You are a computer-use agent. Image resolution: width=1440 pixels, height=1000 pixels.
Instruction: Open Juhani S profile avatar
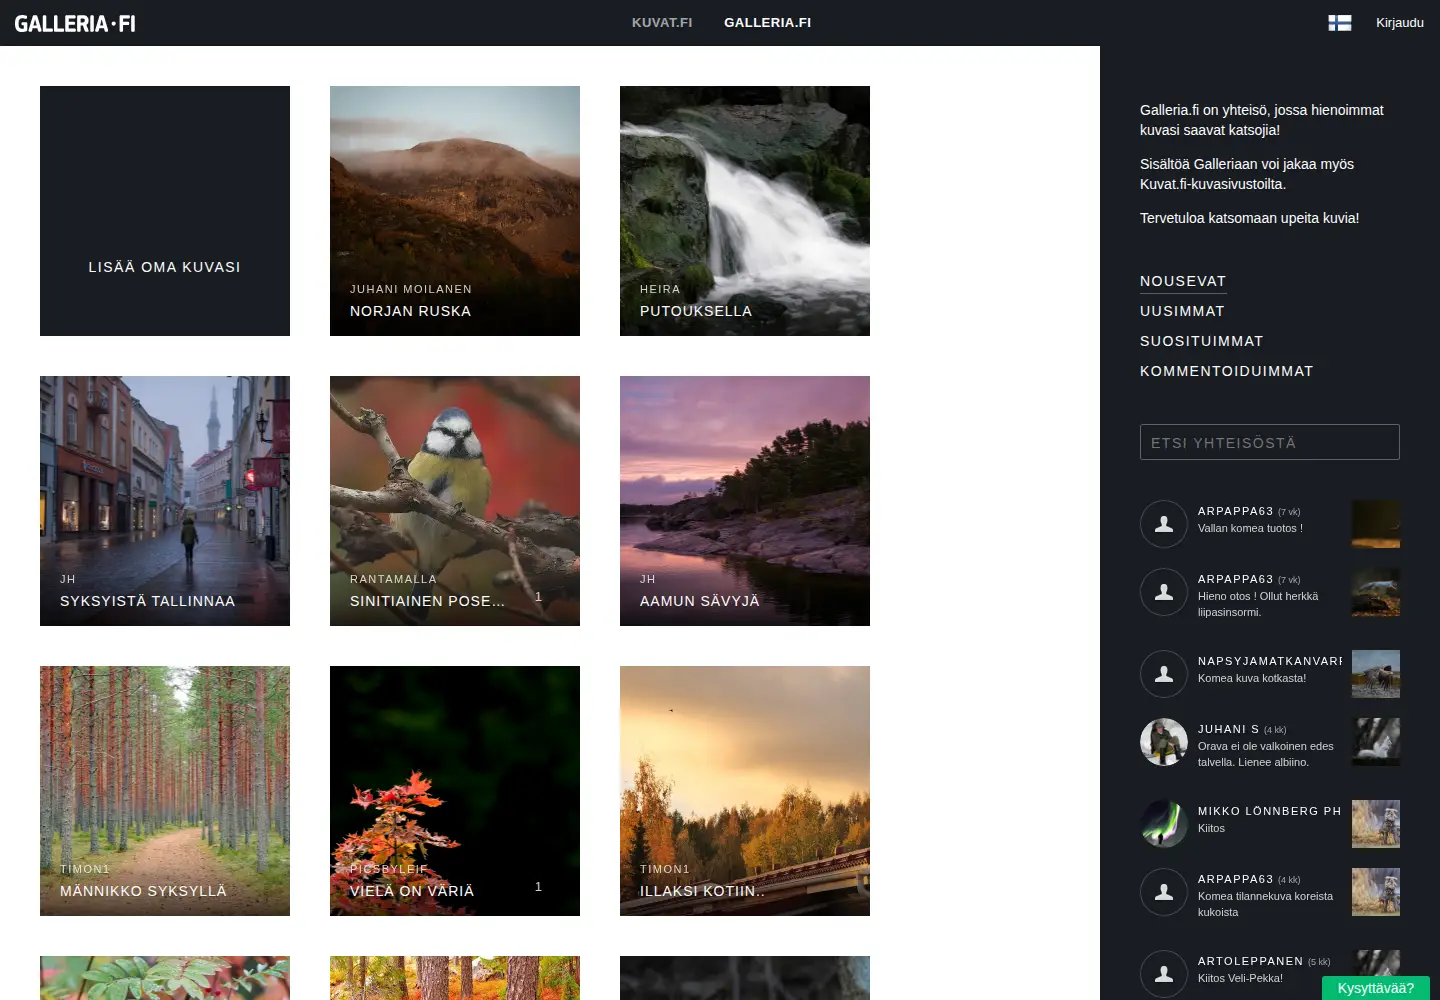(1164, 742)
